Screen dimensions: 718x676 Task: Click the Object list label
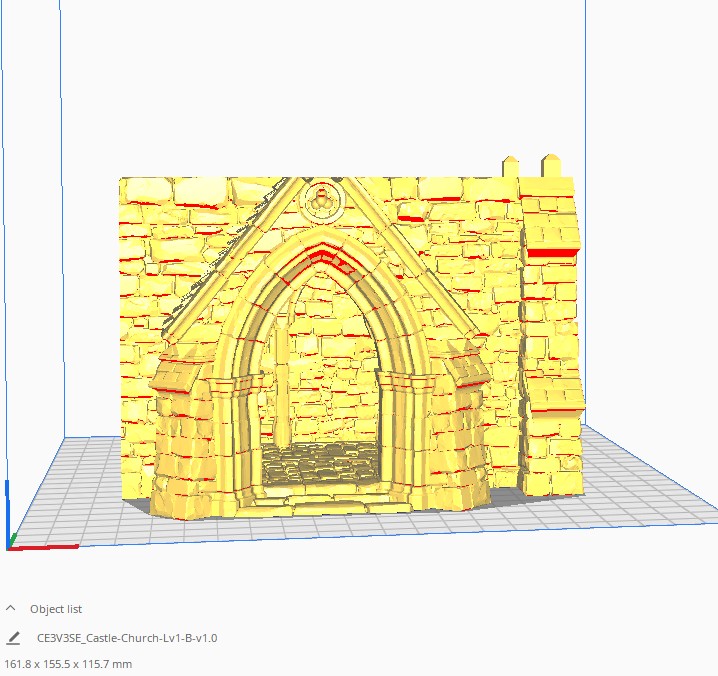[56, 609]
